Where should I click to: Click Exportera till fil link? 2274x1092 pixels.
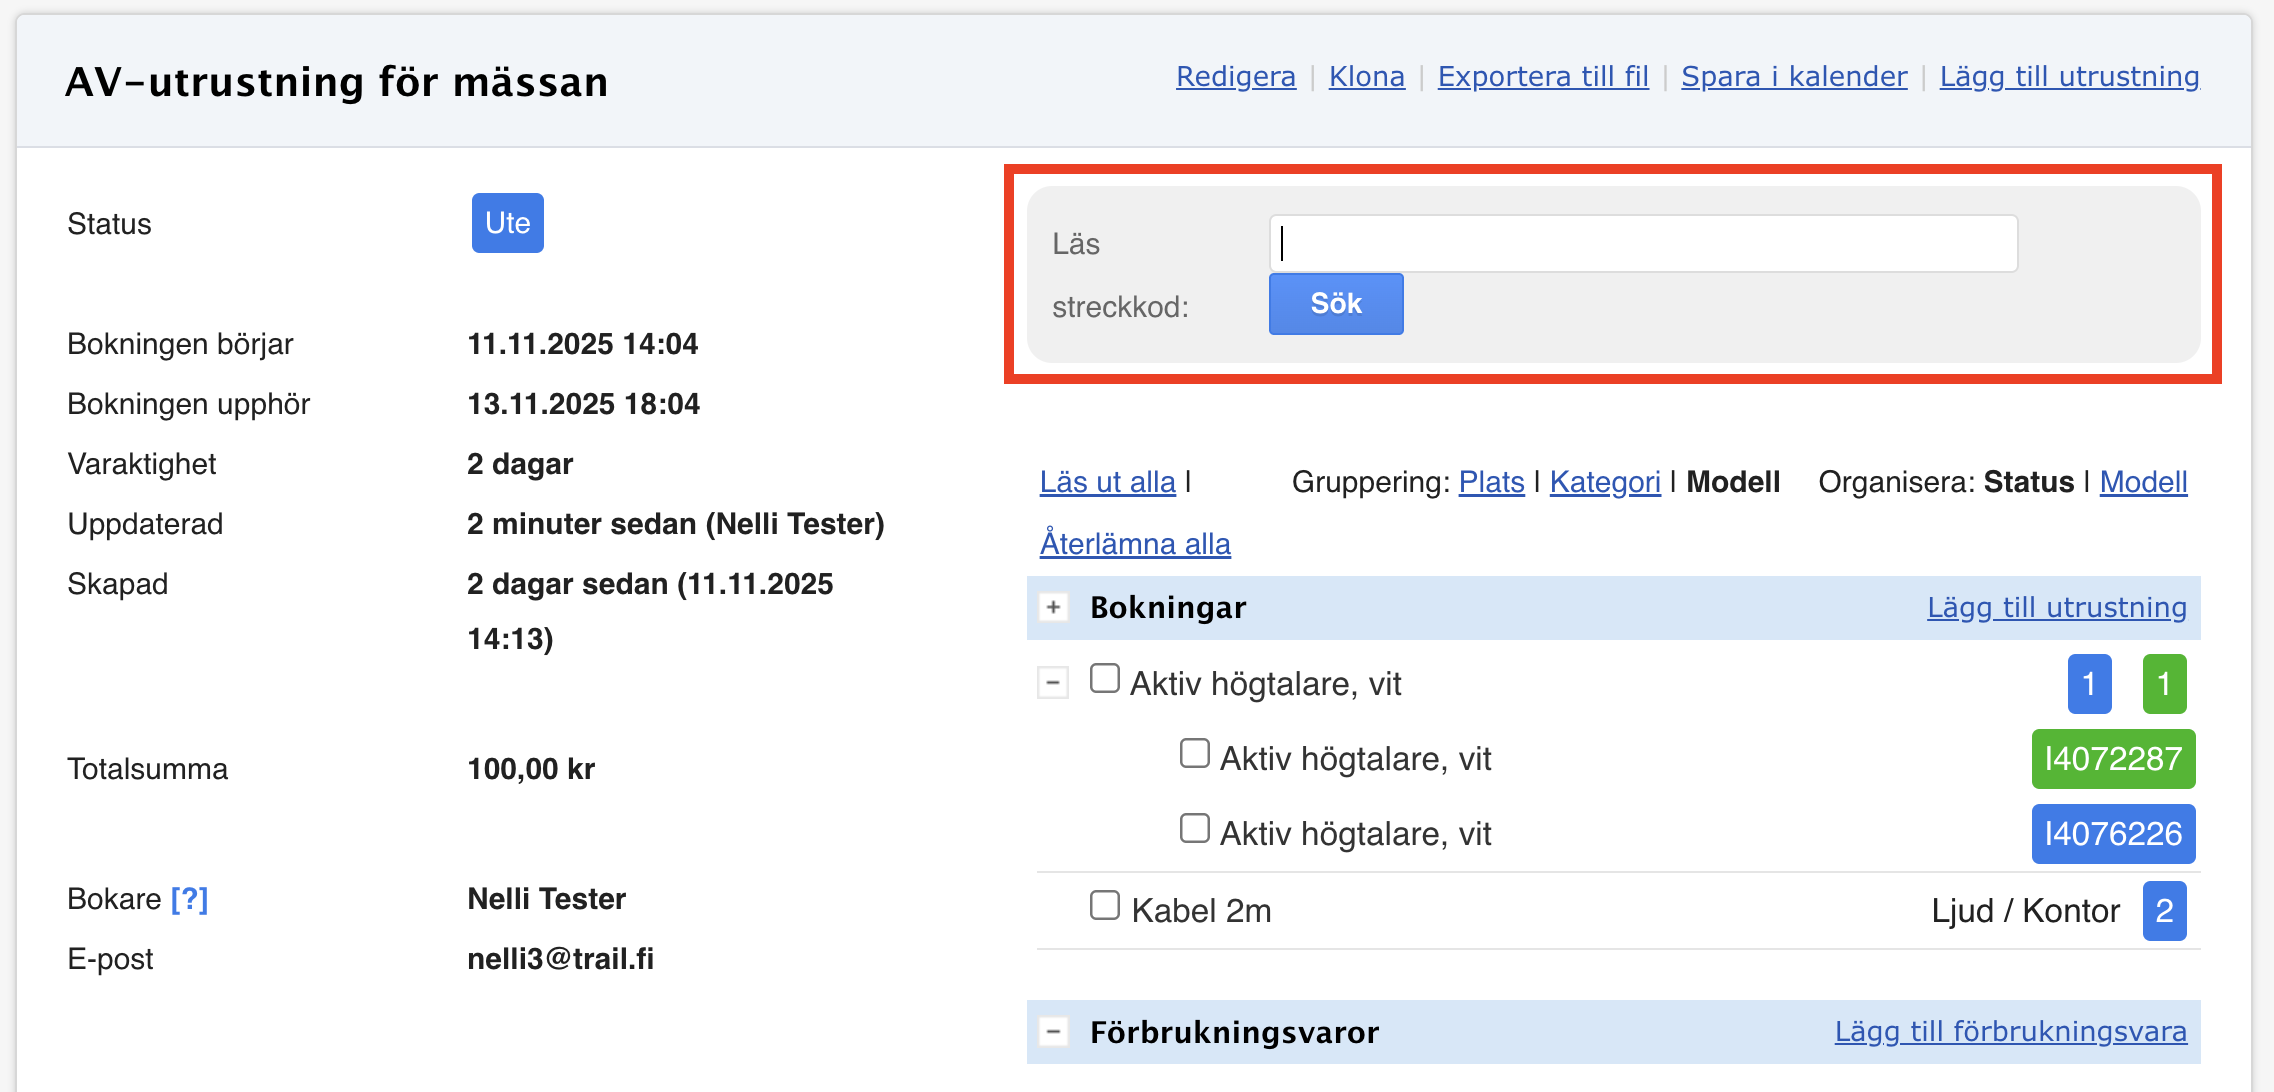coord(1542,77)
